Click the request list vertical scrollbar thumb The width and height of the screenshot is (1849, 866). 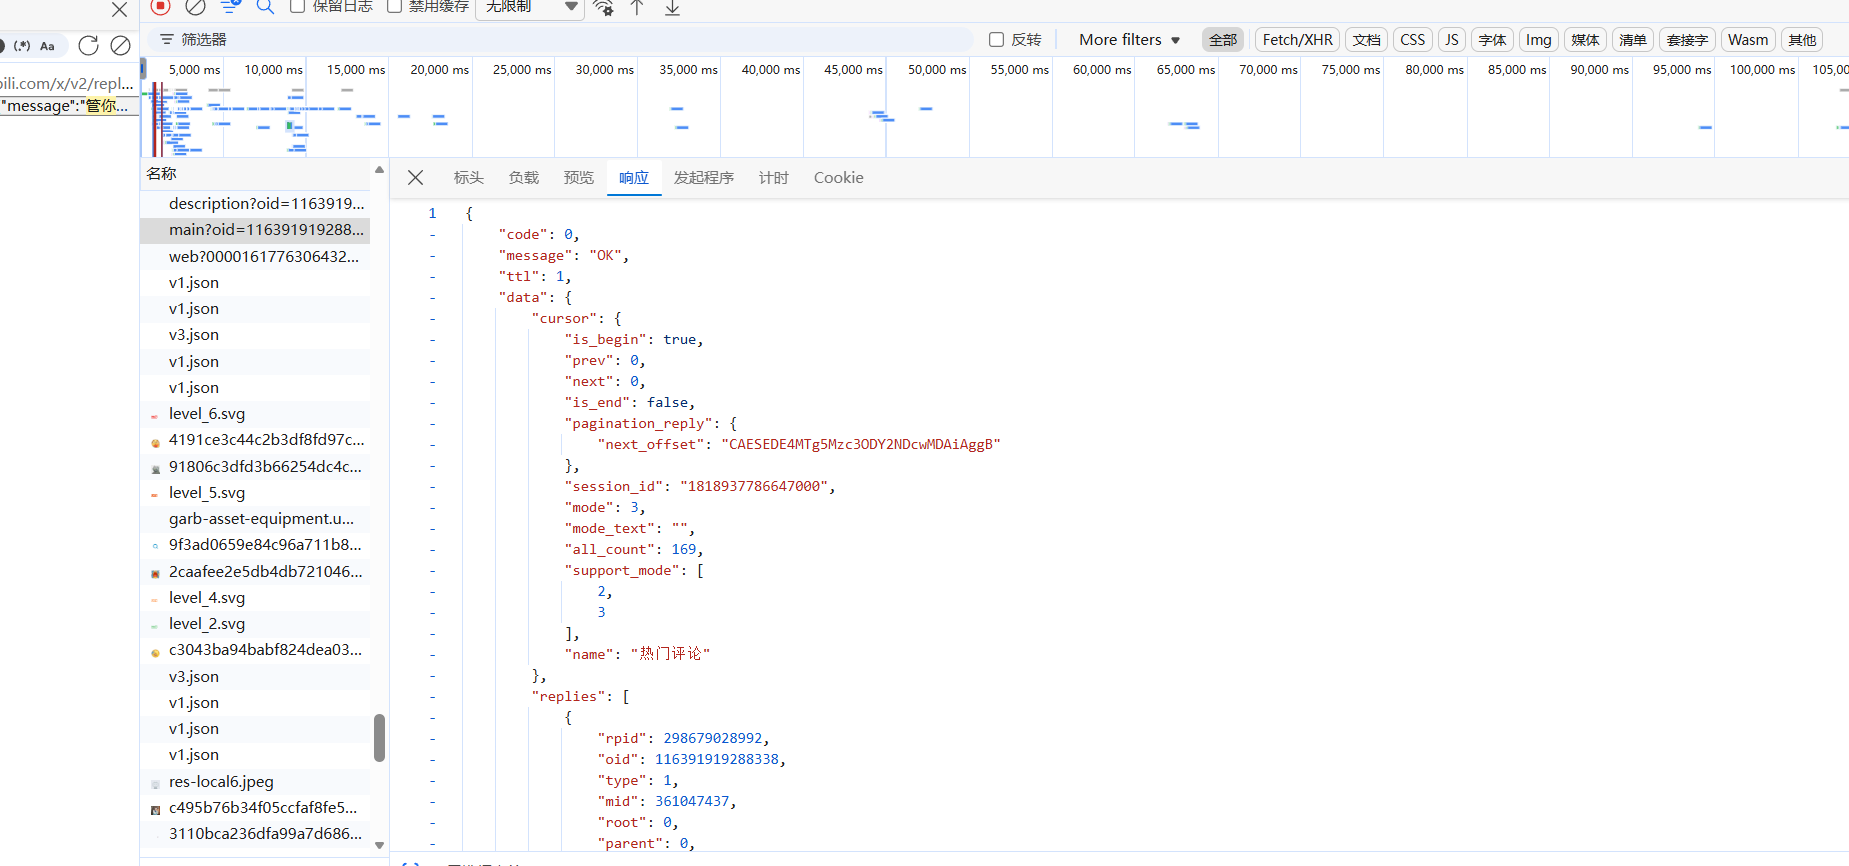(379, 738)
